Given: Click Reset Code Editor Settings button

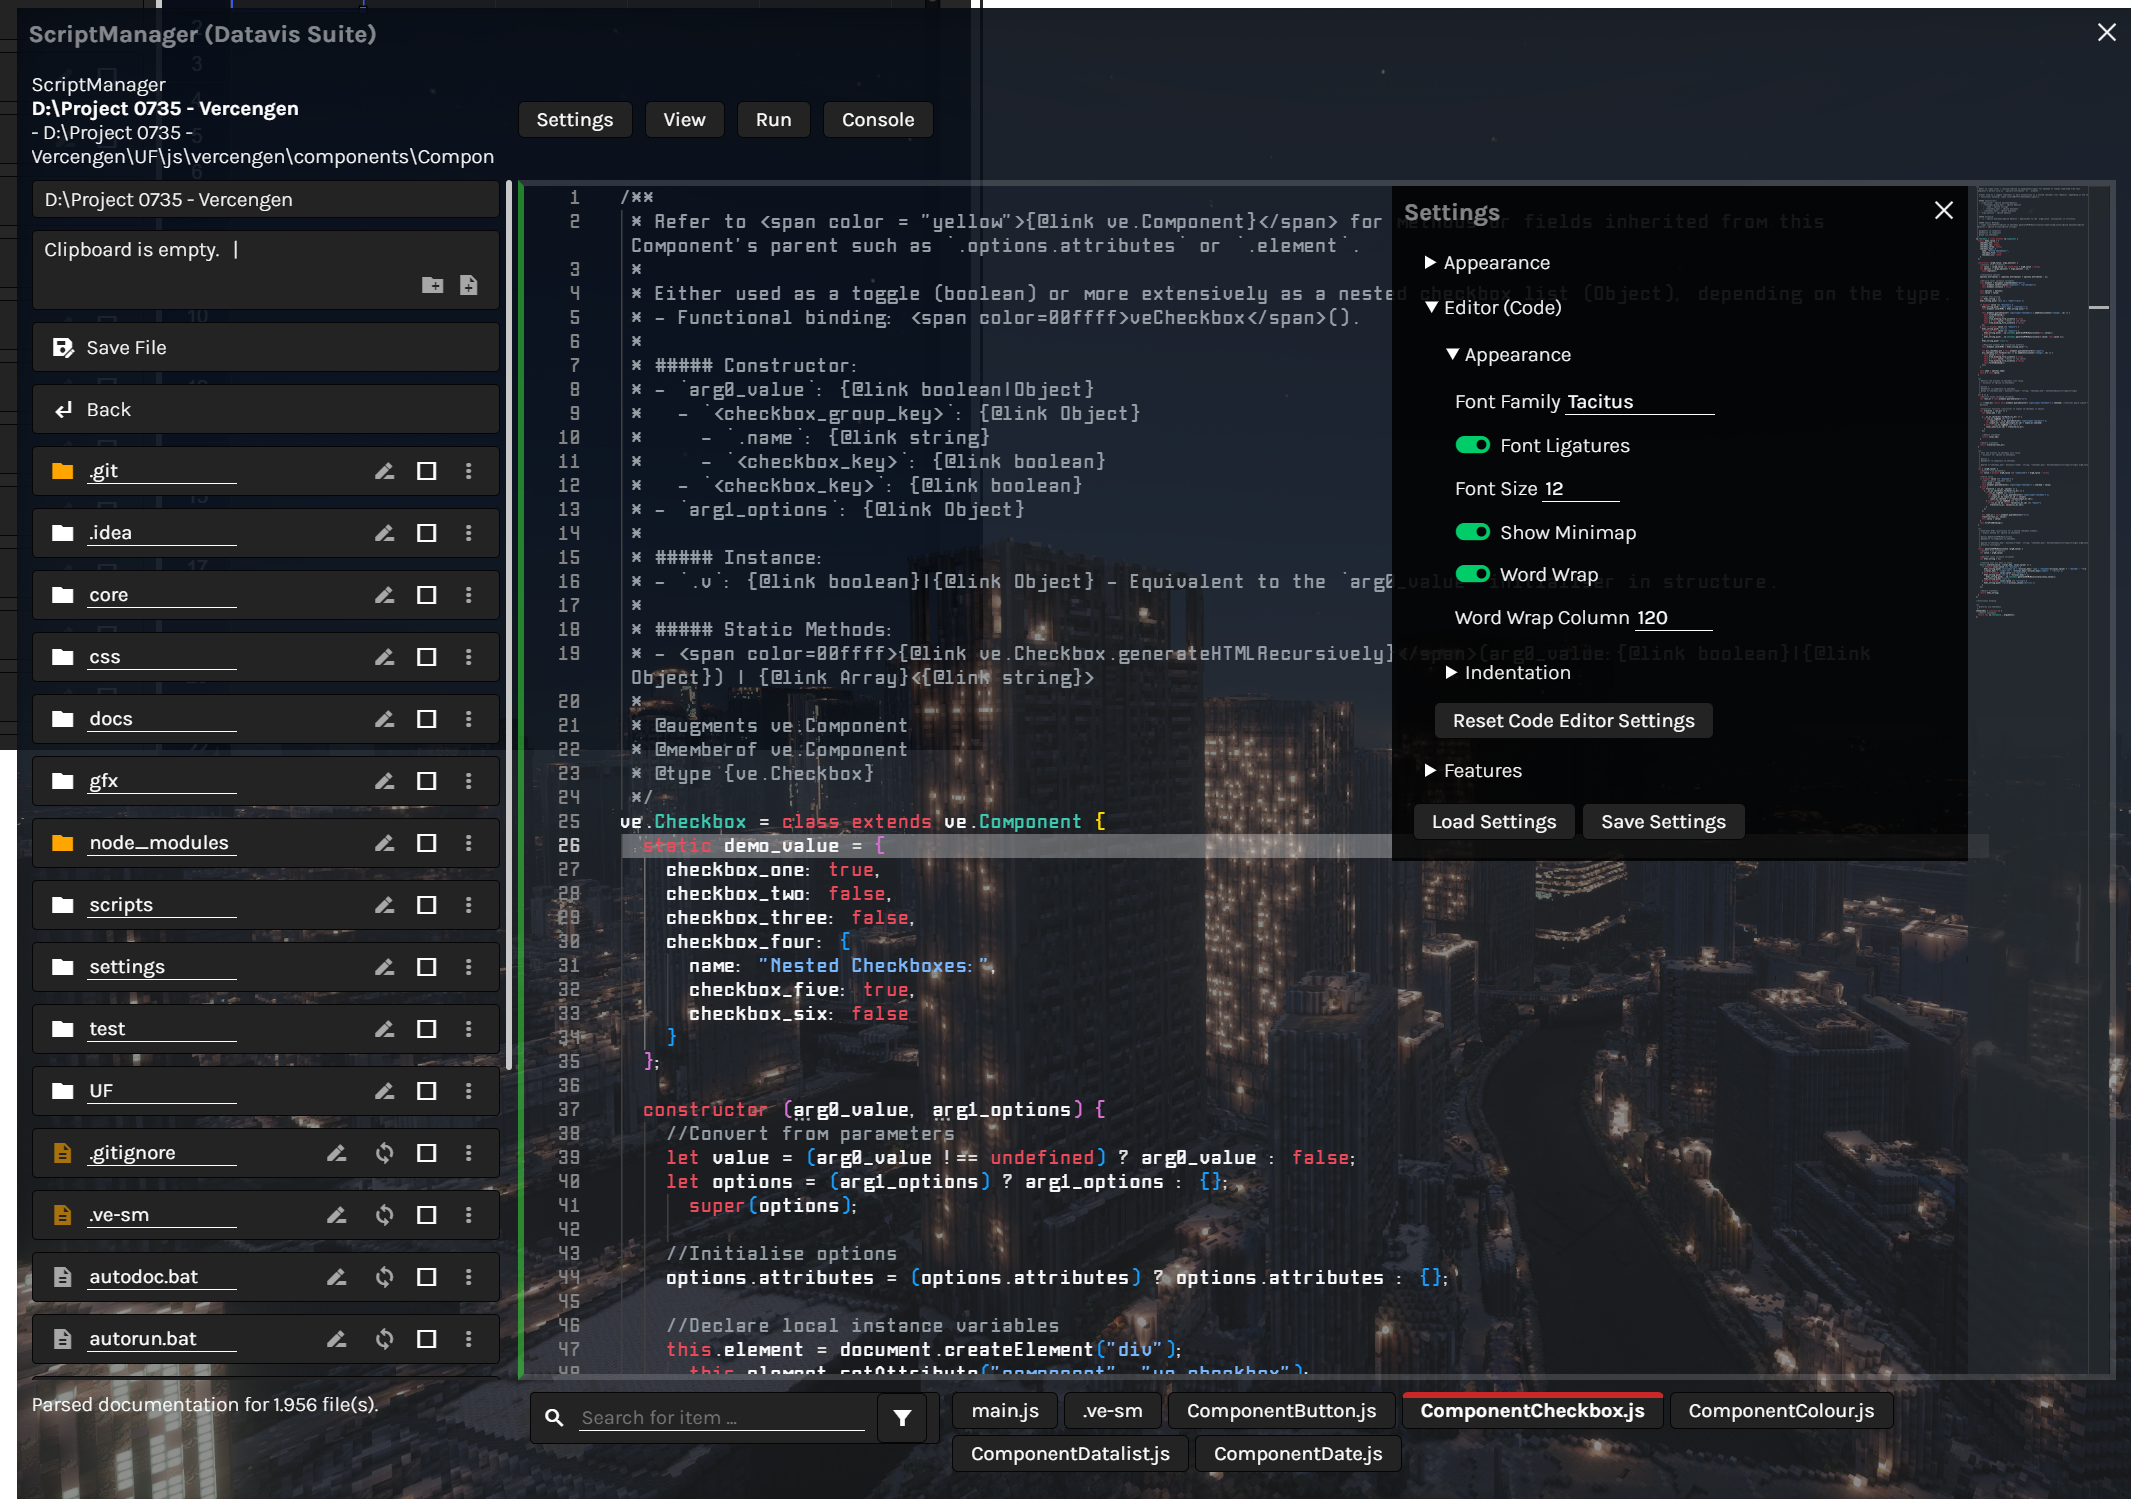Looking at the screenshot, I should click(1572, 721).
